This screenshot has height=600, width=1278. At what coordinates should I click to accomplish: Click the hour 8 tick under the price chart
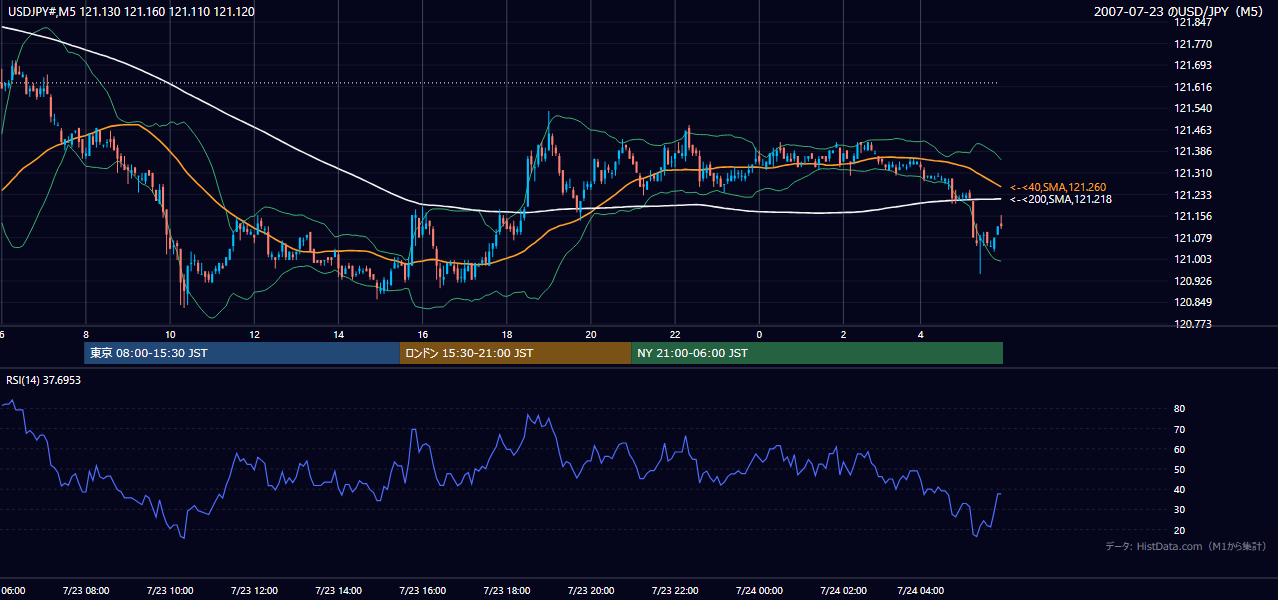pyautogui.click(x=86, y=334)
